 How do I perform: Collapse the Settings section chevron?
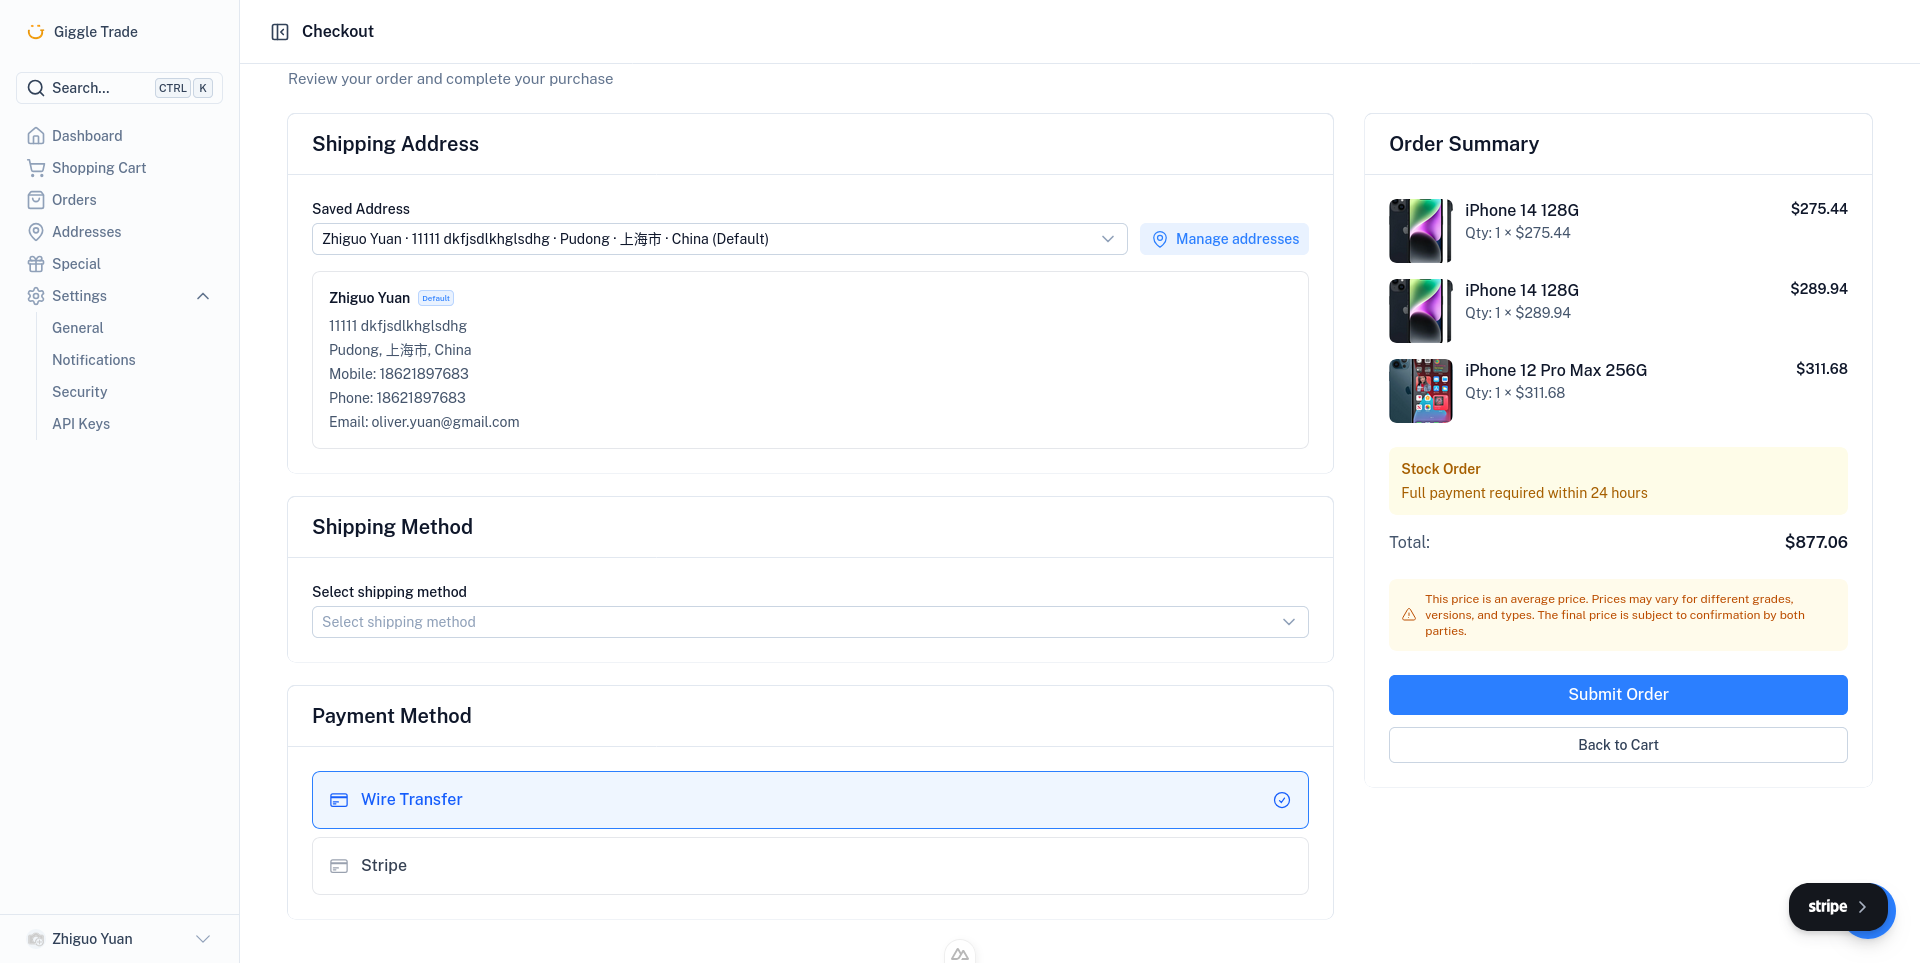click(203, 296)
